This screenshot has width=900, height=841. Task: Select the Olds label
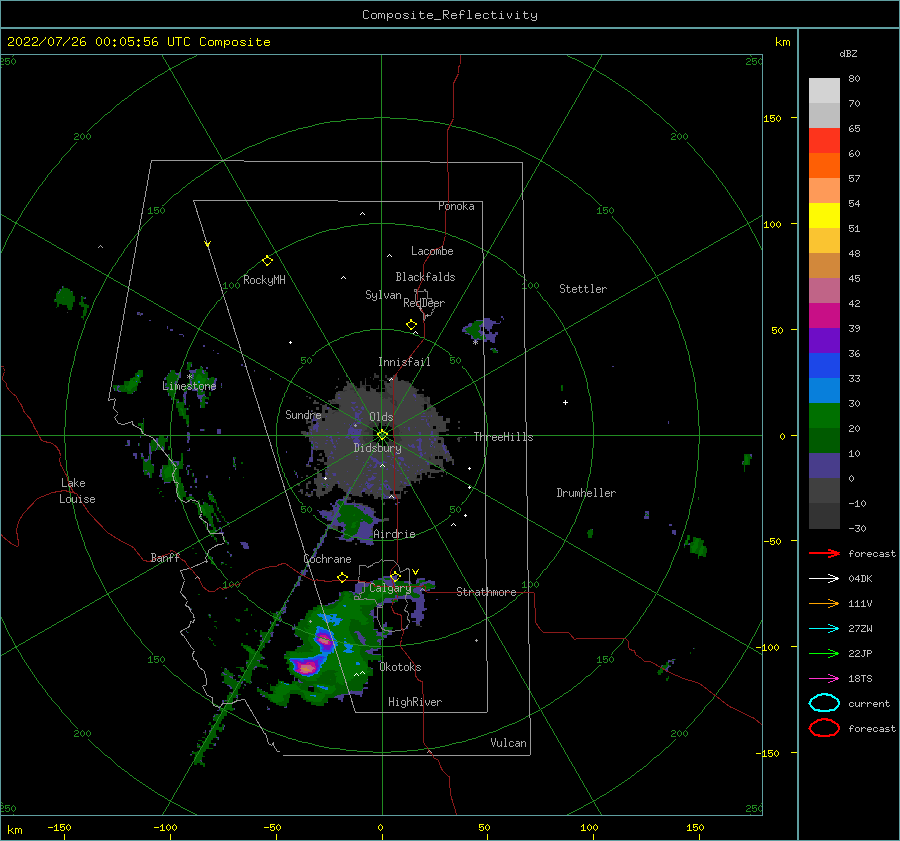coord(381,417)
